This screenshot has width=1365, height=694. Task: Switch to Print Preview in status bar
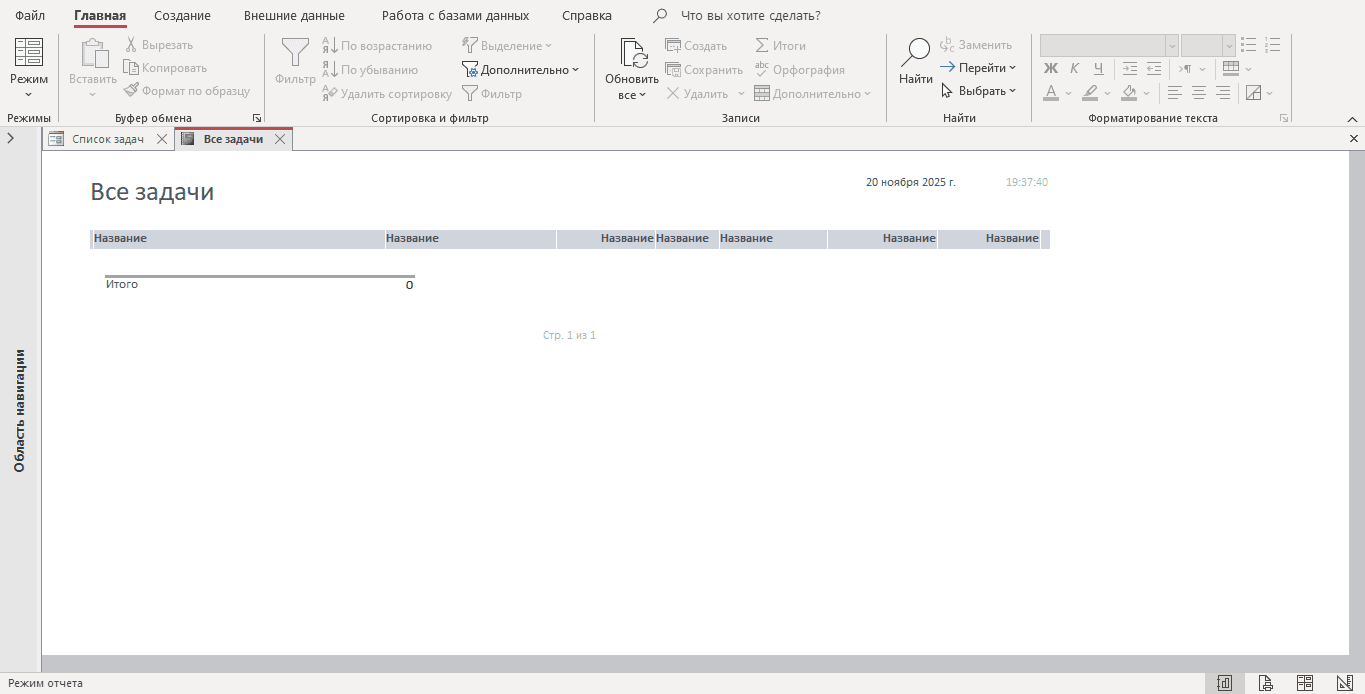[1265, 683]
